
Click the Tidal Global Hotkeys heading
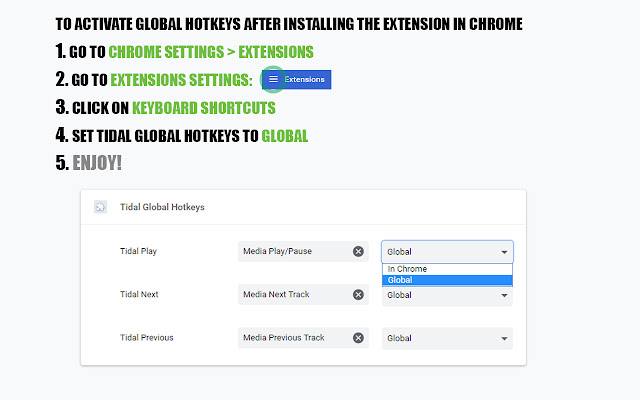pyautogui.click(x=162, y=207)
